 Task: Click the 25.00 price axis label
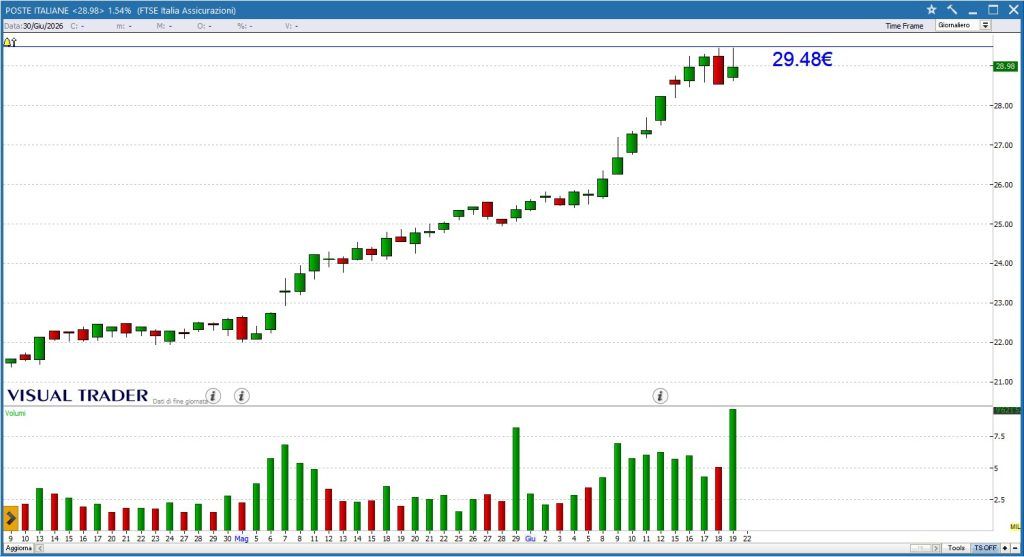click(x=1003, y=224)
